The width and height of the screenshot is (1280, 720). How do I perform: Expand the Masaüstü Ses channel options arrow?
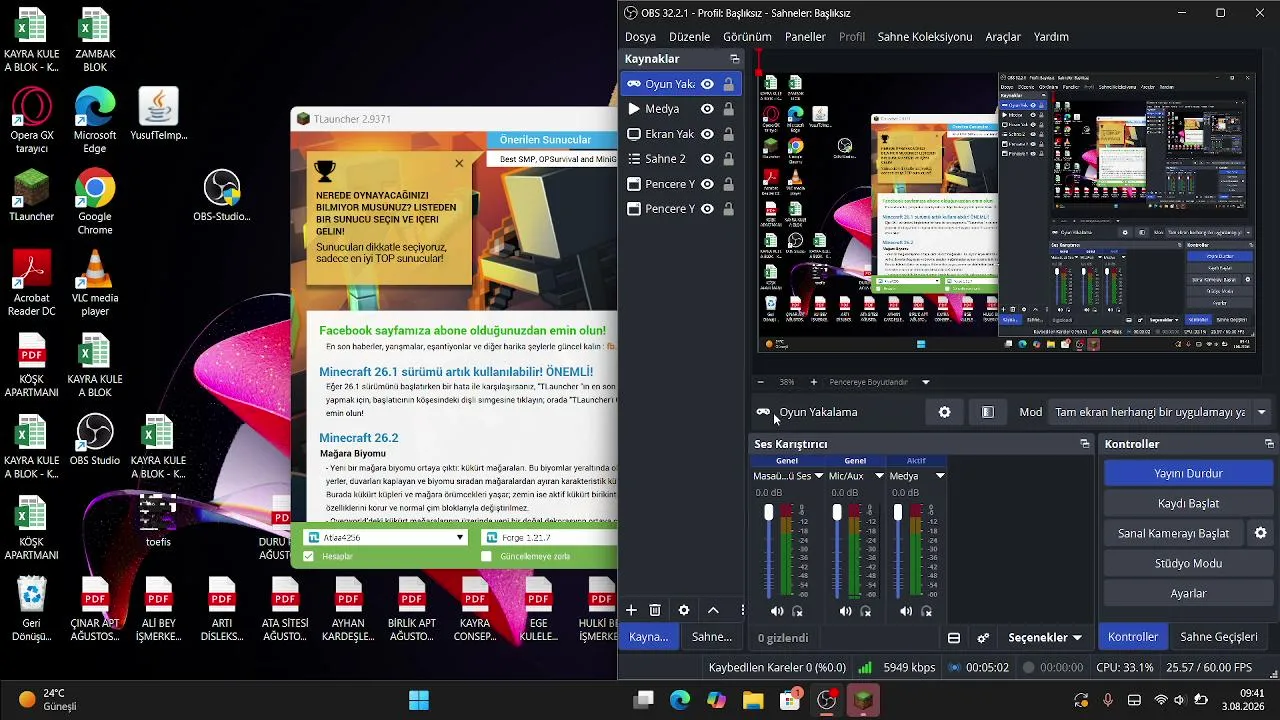[x=819, y=476]
